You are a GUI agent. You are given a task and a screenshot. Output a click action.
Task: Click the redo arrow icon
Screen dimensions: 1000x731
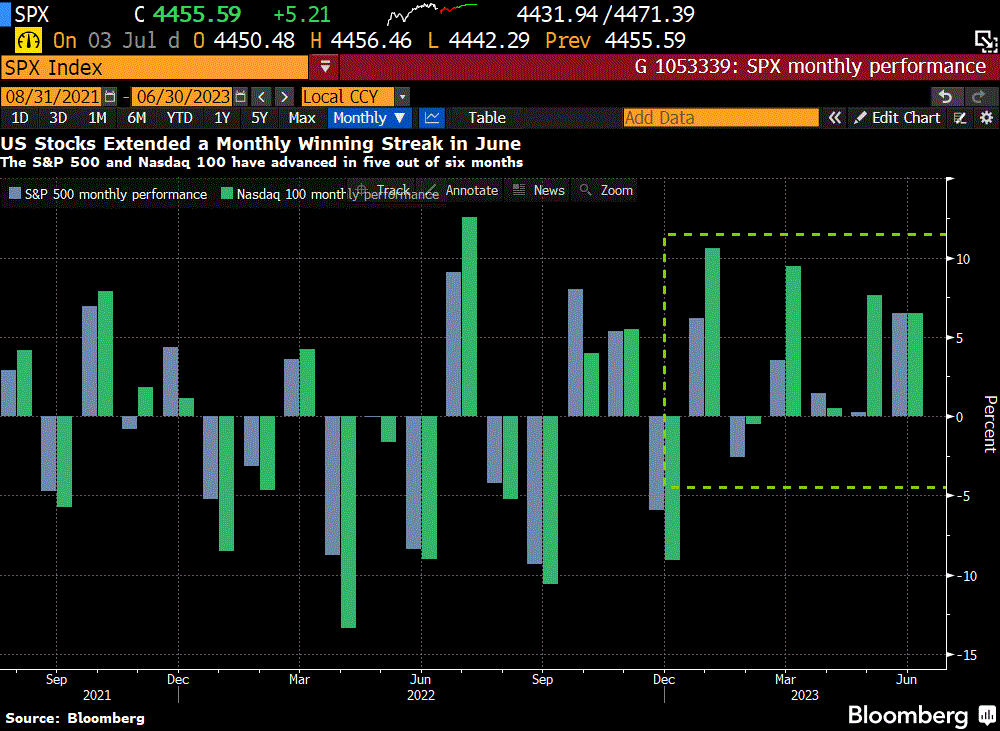point(979,97)
